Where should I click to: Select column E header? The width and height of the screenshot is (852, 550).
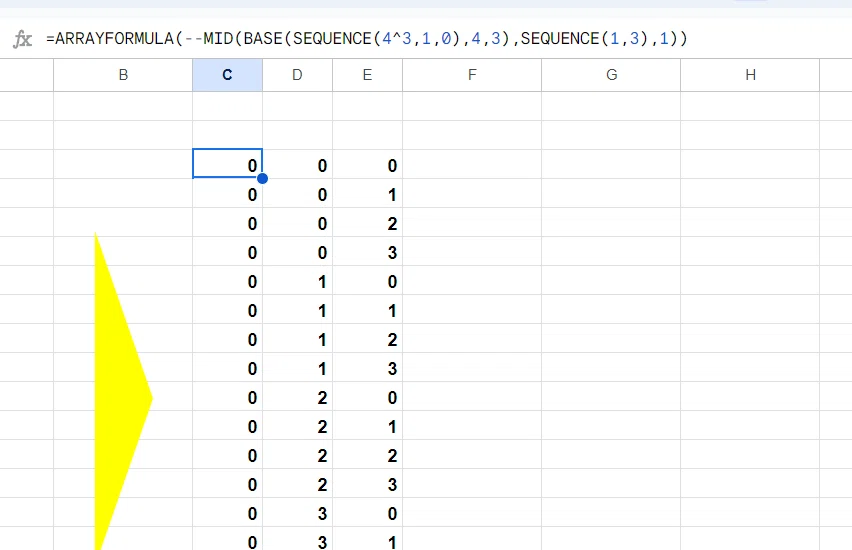point(367,75)
